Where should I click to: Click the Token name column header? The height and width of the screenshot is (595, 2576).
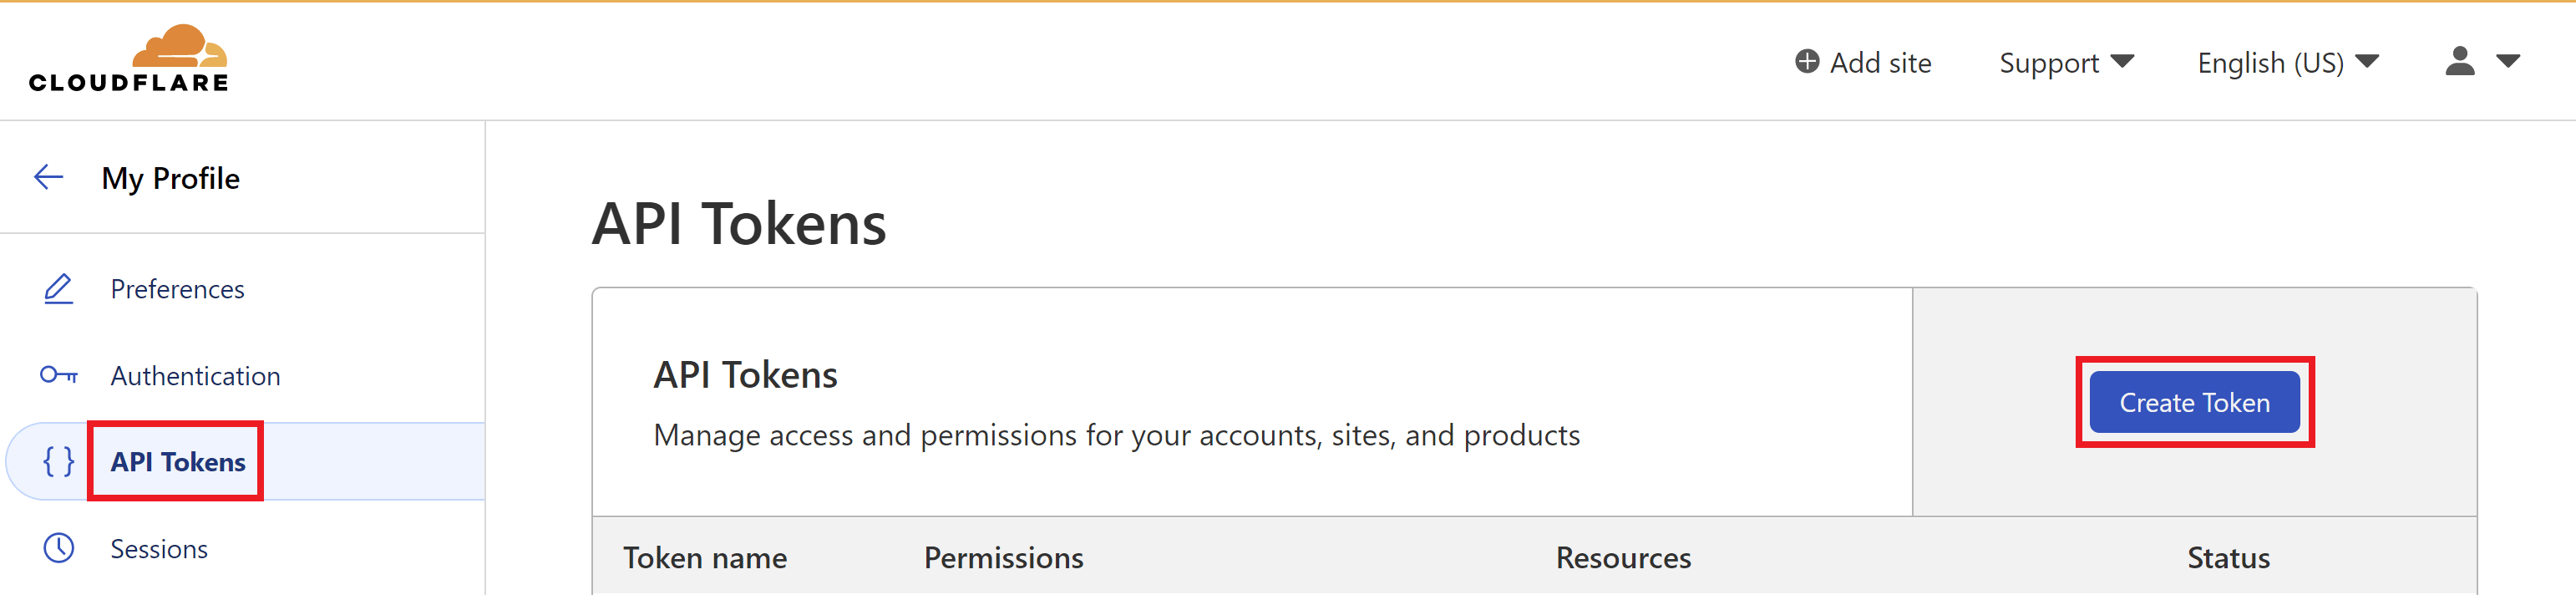point(705,557)
